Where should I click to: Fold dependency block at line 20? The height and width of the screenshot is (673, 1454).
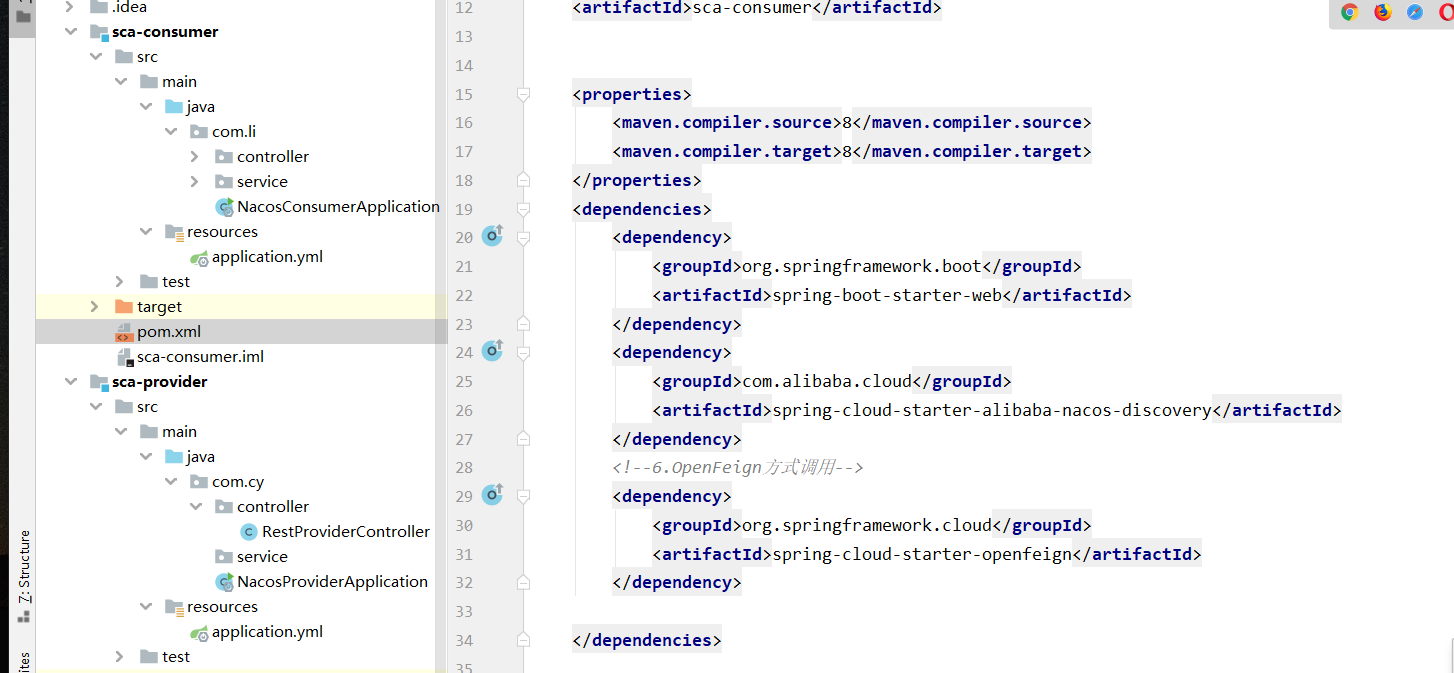click(x=522, y=237)
